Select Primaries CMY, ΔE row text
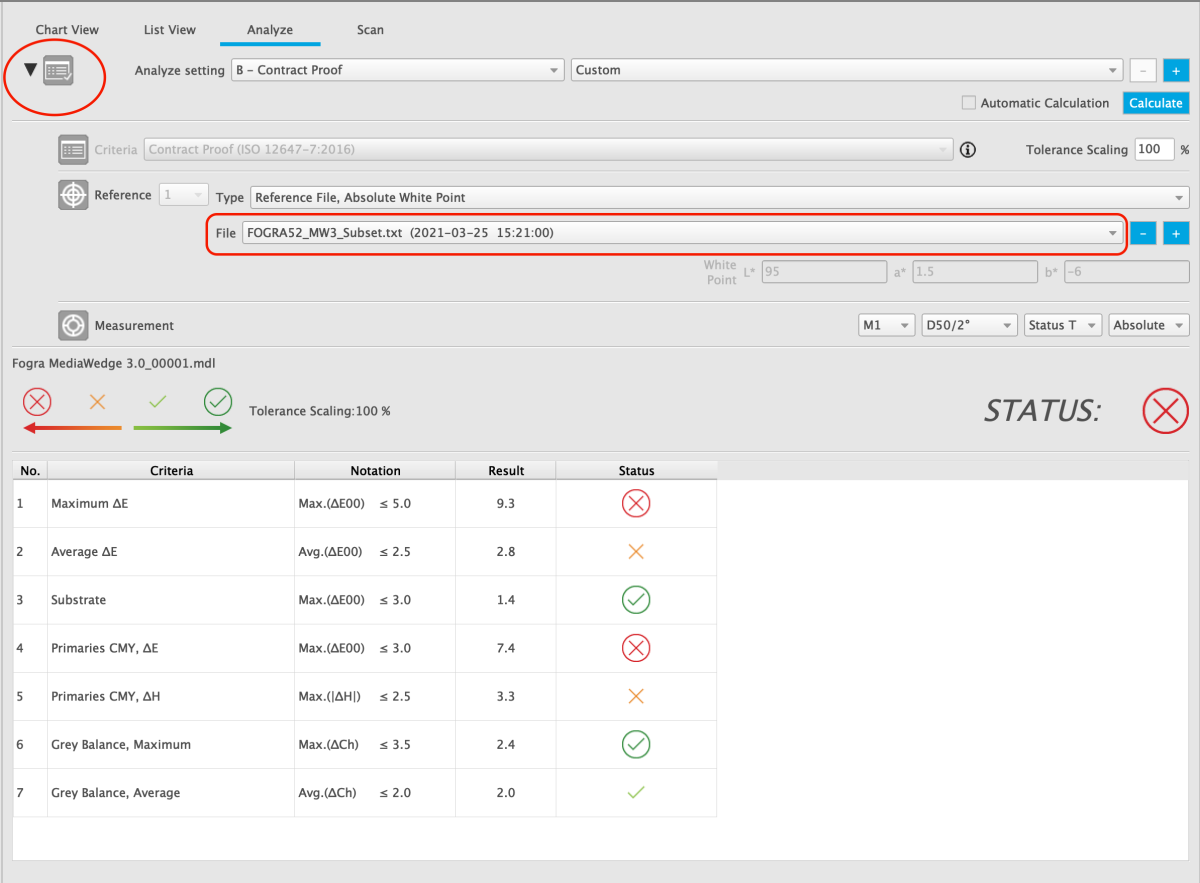The width and height of the screenshot is (1200, 883). point(105,648)
